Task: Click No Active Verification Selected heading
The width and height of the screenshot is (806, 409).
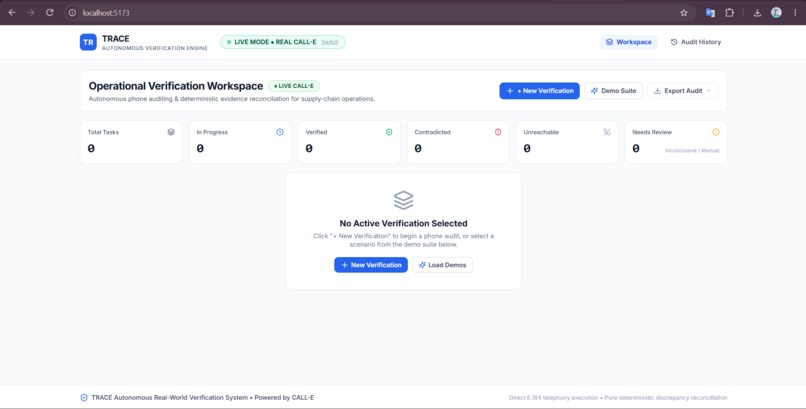Action: click(404, 224)
